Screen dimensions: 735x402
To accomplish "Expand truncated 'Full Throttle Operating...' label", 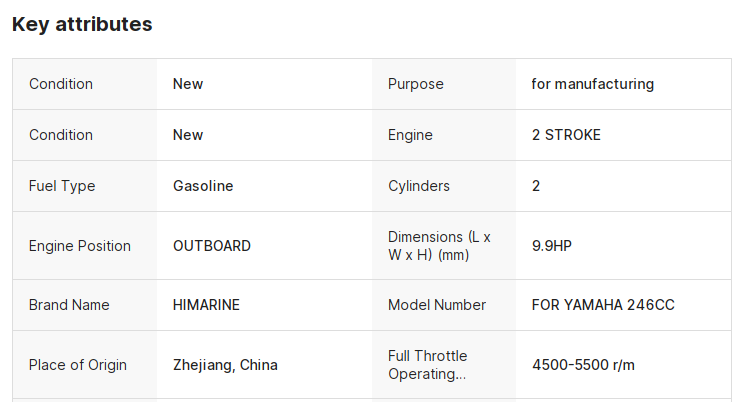I will [428, 365].
